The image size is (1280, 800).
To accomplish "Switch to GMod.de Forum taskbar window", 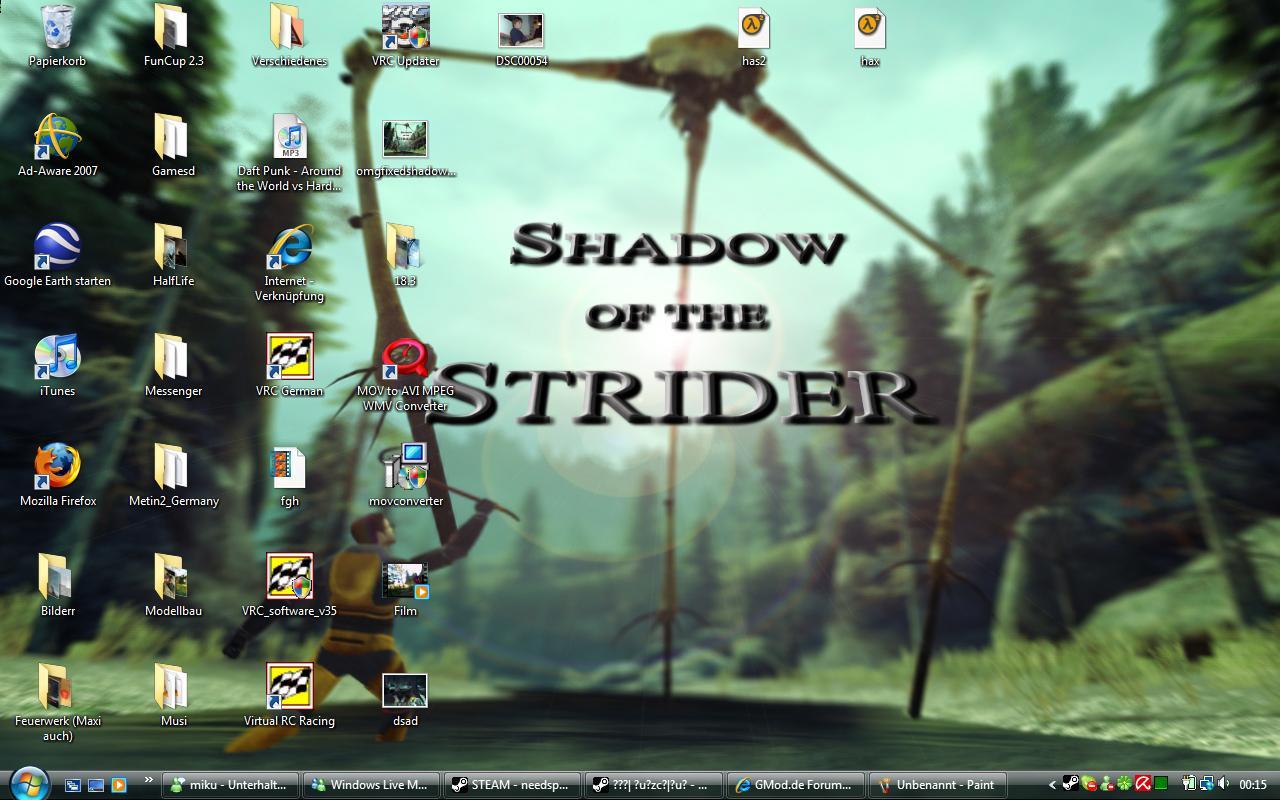I will coord(794,785).
